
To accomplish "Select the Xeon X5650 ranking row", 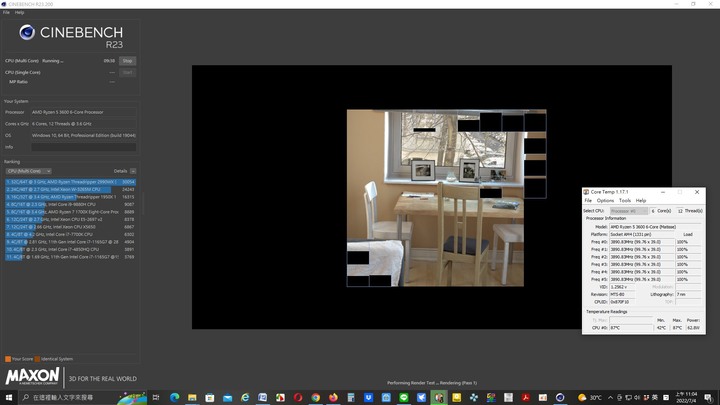I will pyautogui.click(x=70, y=227).
